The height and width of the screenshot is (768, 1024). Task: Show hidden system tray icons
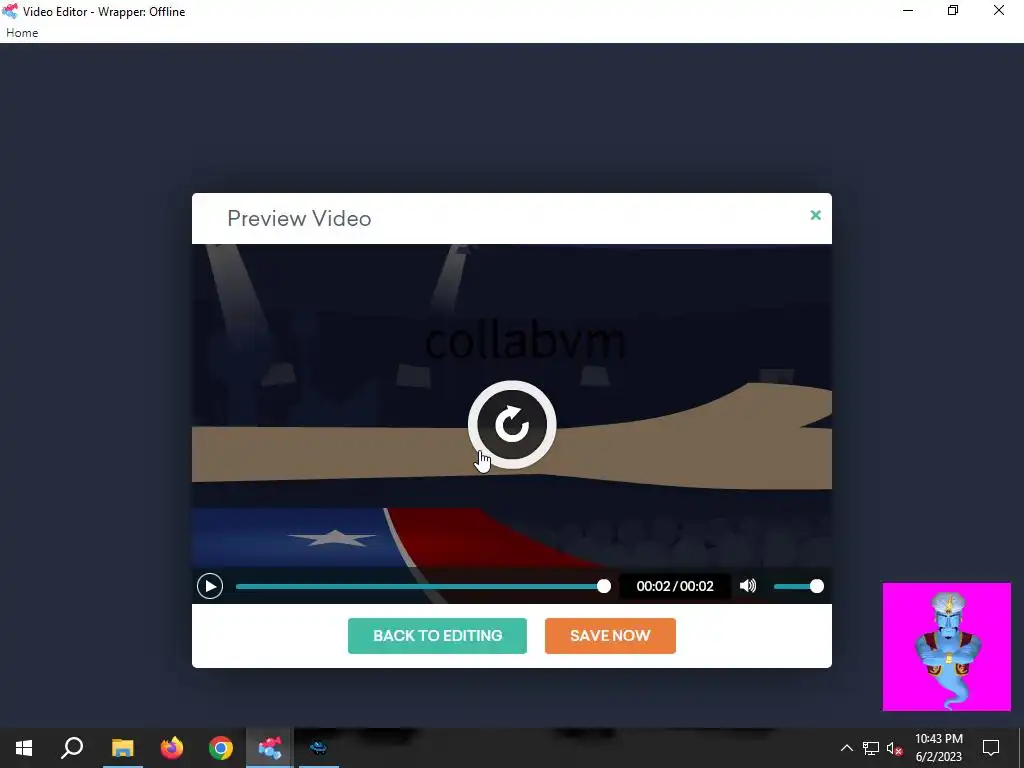pyautogui.click(x=846, y=748)
